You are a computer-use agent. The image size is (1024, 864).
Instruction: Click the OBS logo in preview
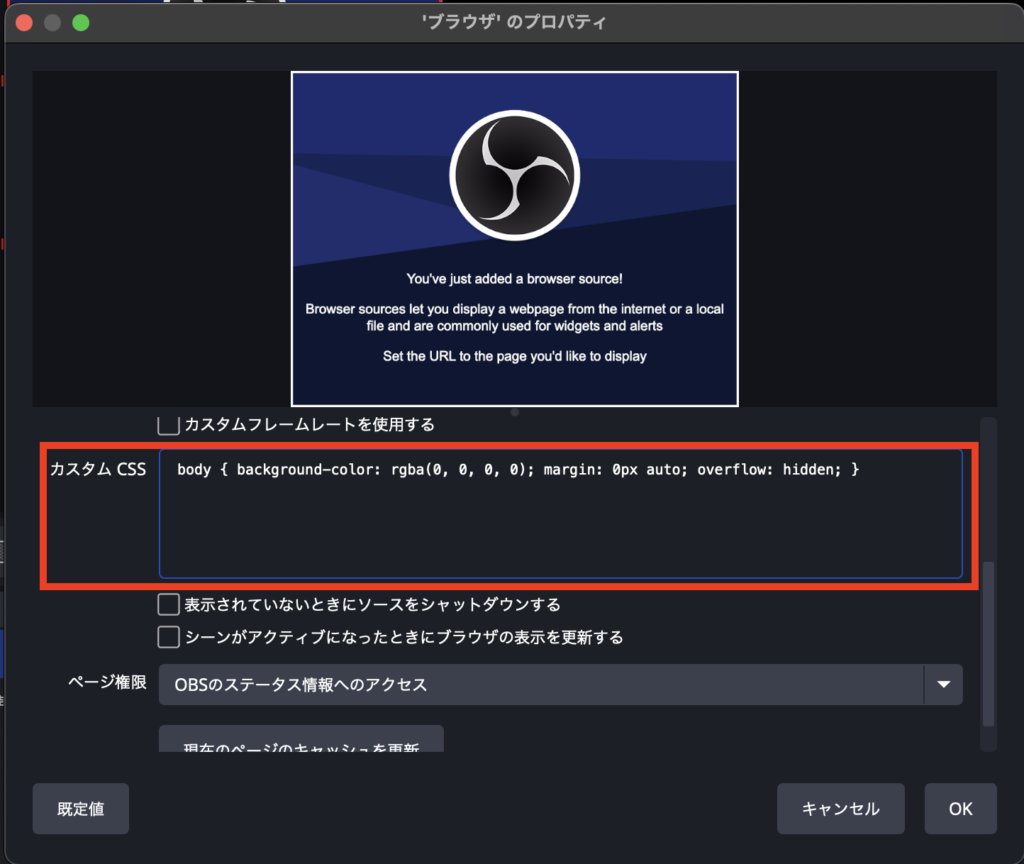coord(515,175)
